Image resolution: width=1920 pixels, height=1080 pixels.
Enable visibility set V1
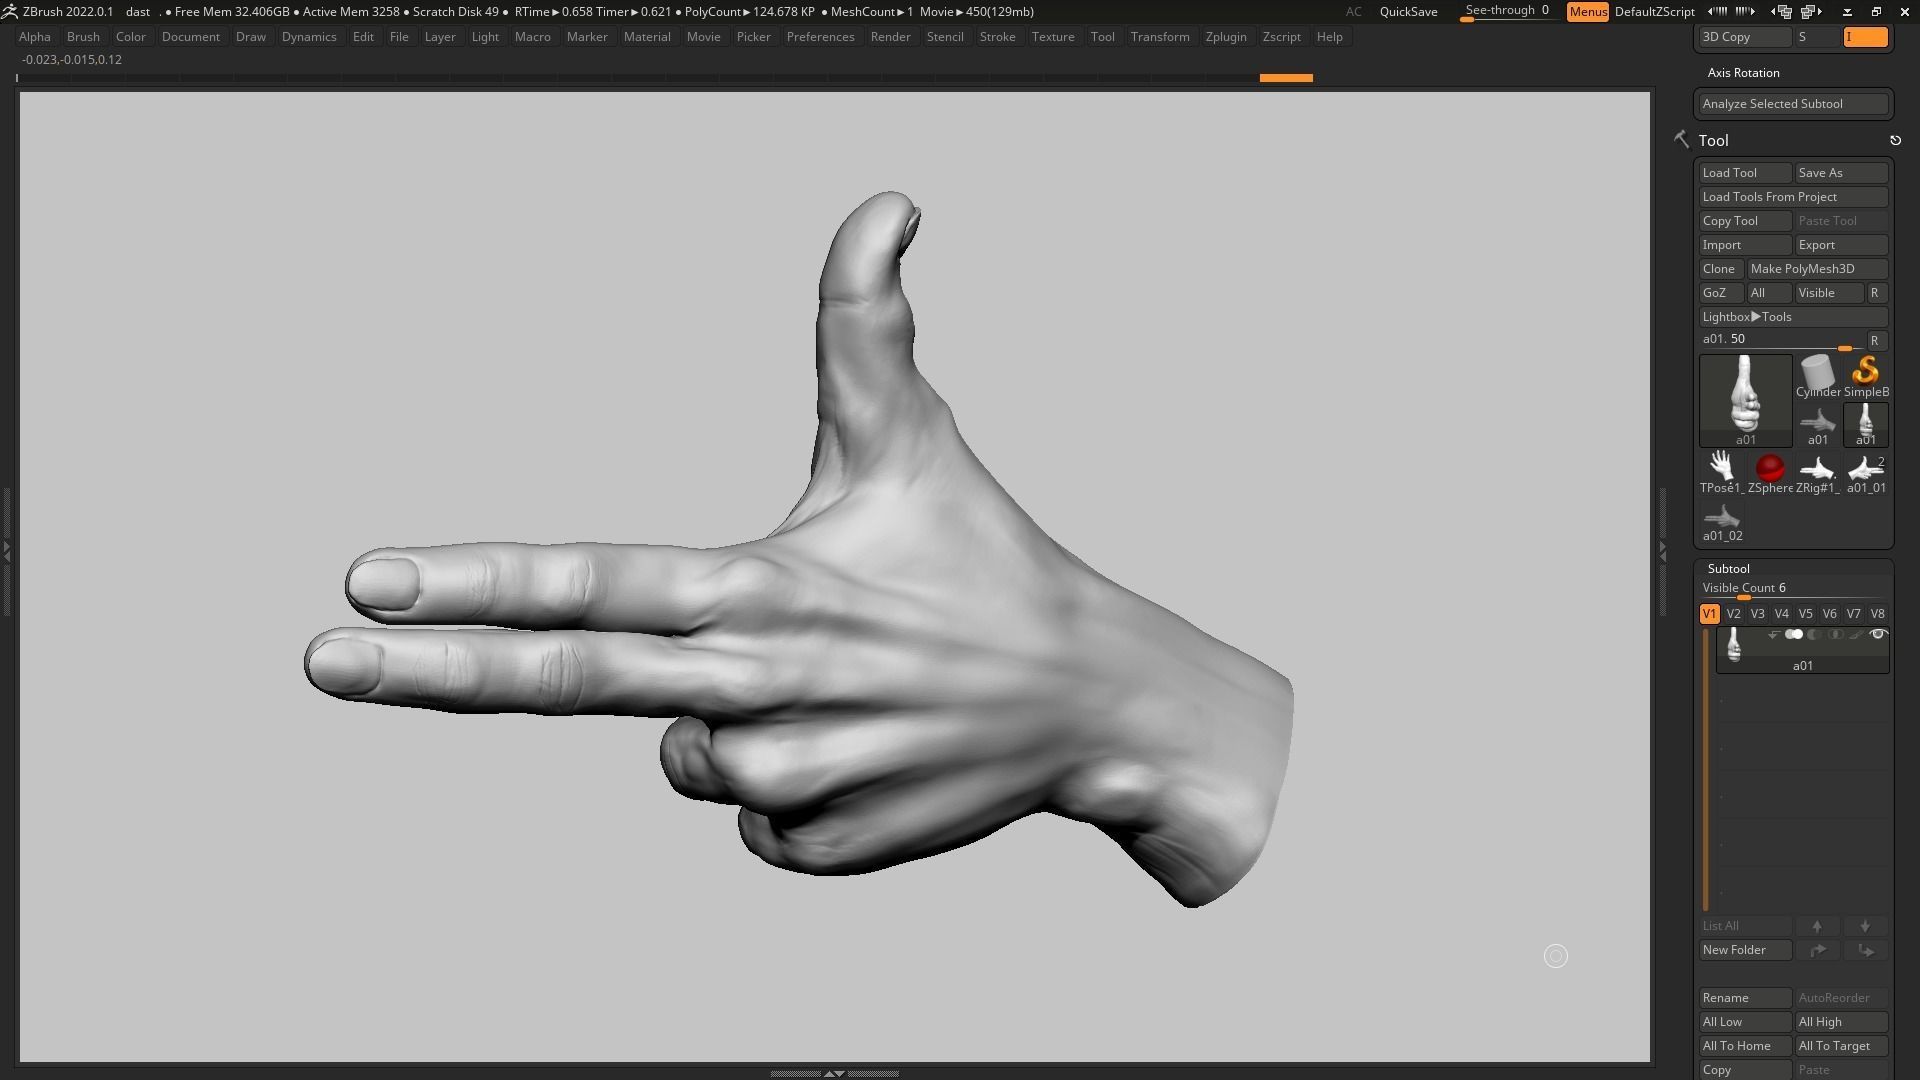pos(1709,614)
